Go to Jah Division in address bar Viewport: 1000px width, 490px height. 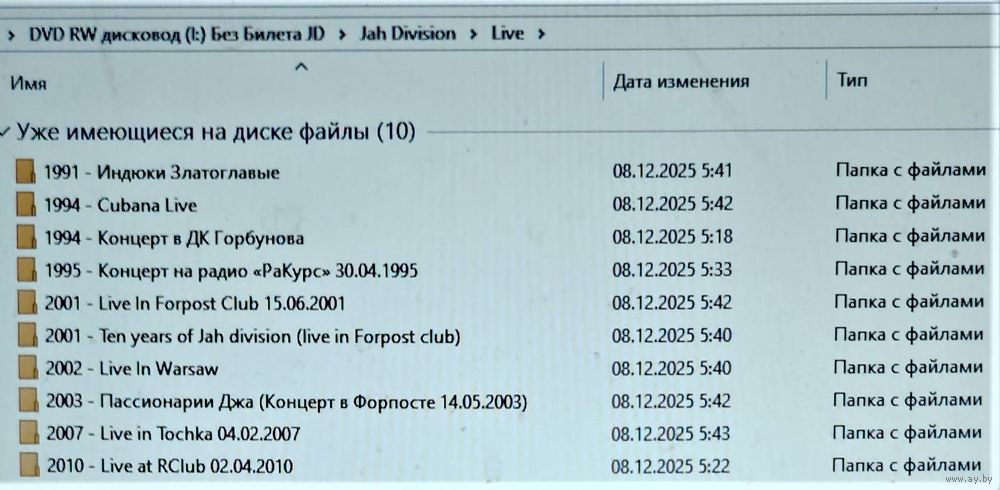click(x=405, y=34)
